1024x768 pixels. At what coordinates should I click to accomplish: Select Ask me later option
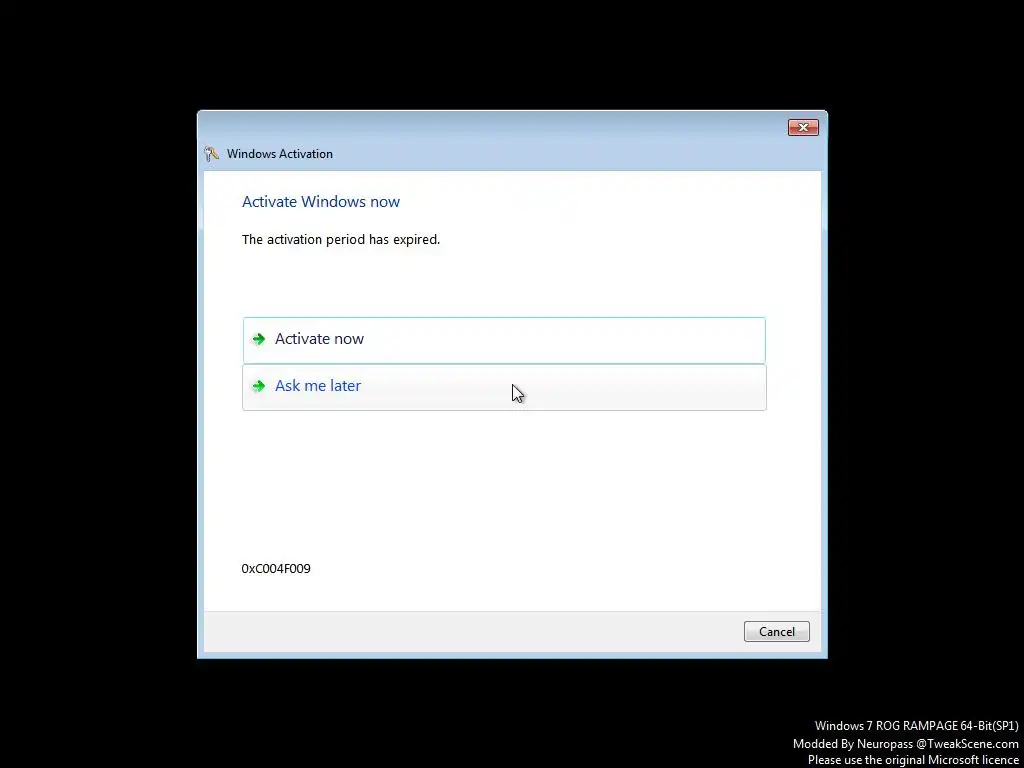504,387
